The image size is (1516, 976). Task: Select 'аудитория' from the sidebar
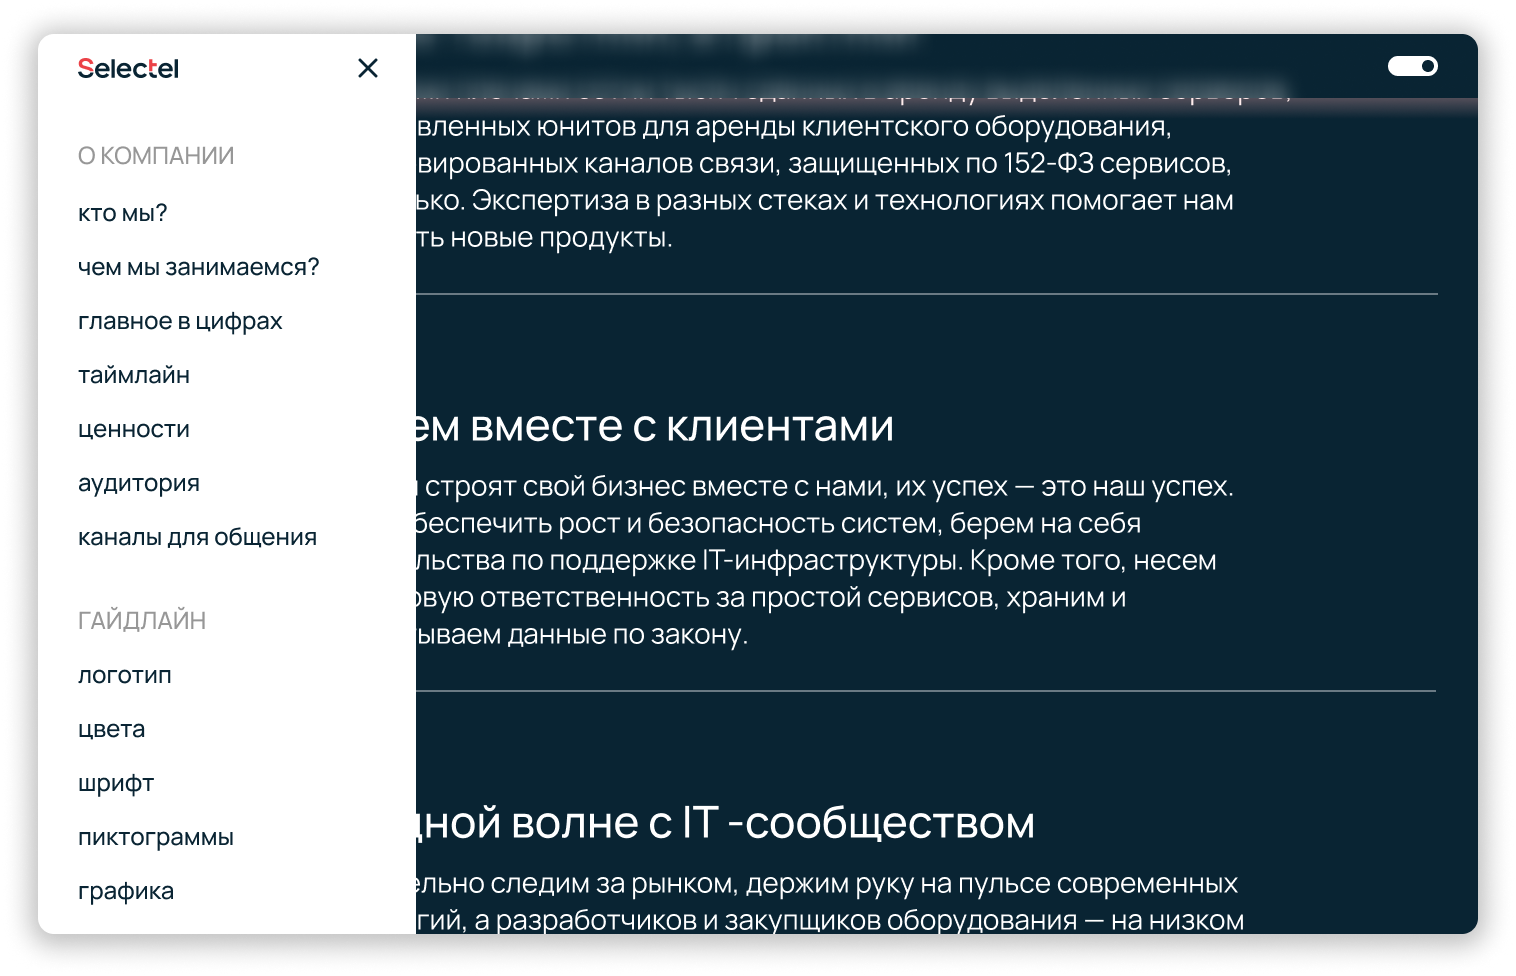coord(139,482)
